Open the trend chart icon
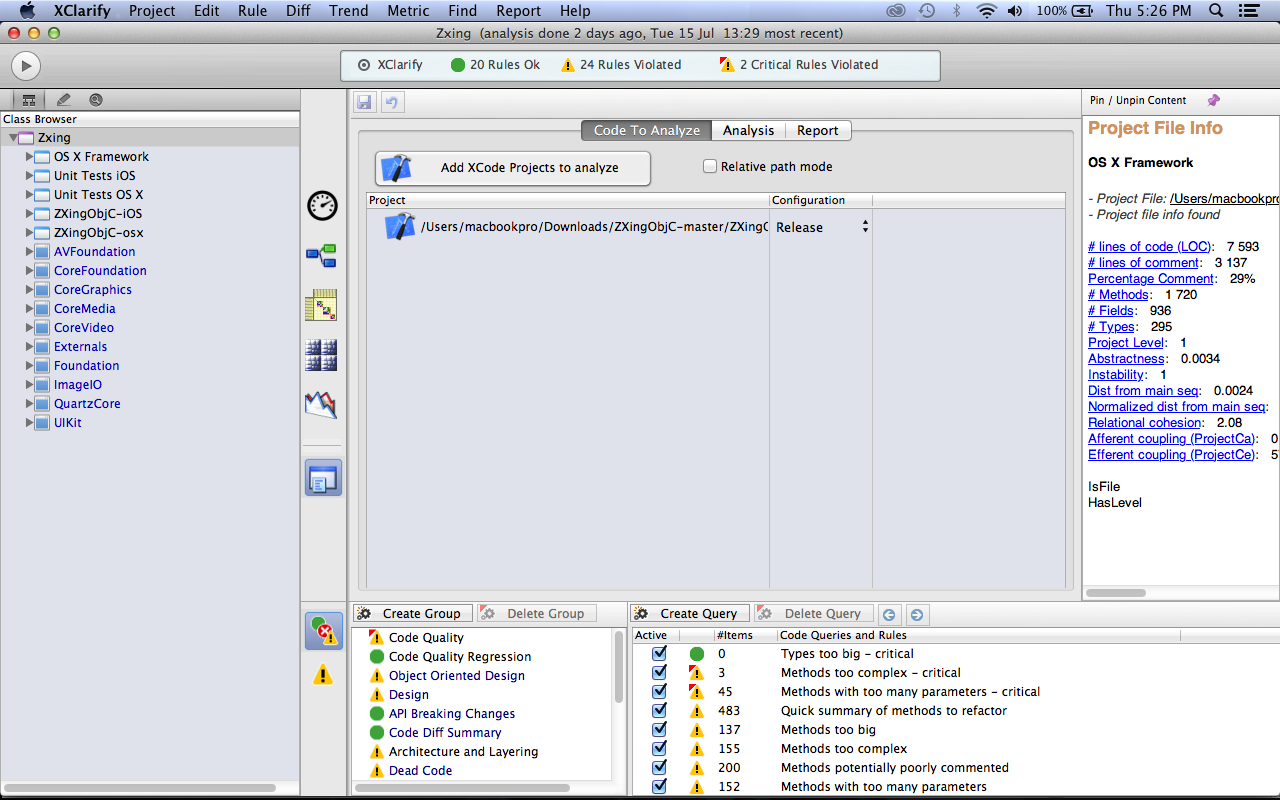The height and width of the screenshot is (800, 1280). [321, 404]
